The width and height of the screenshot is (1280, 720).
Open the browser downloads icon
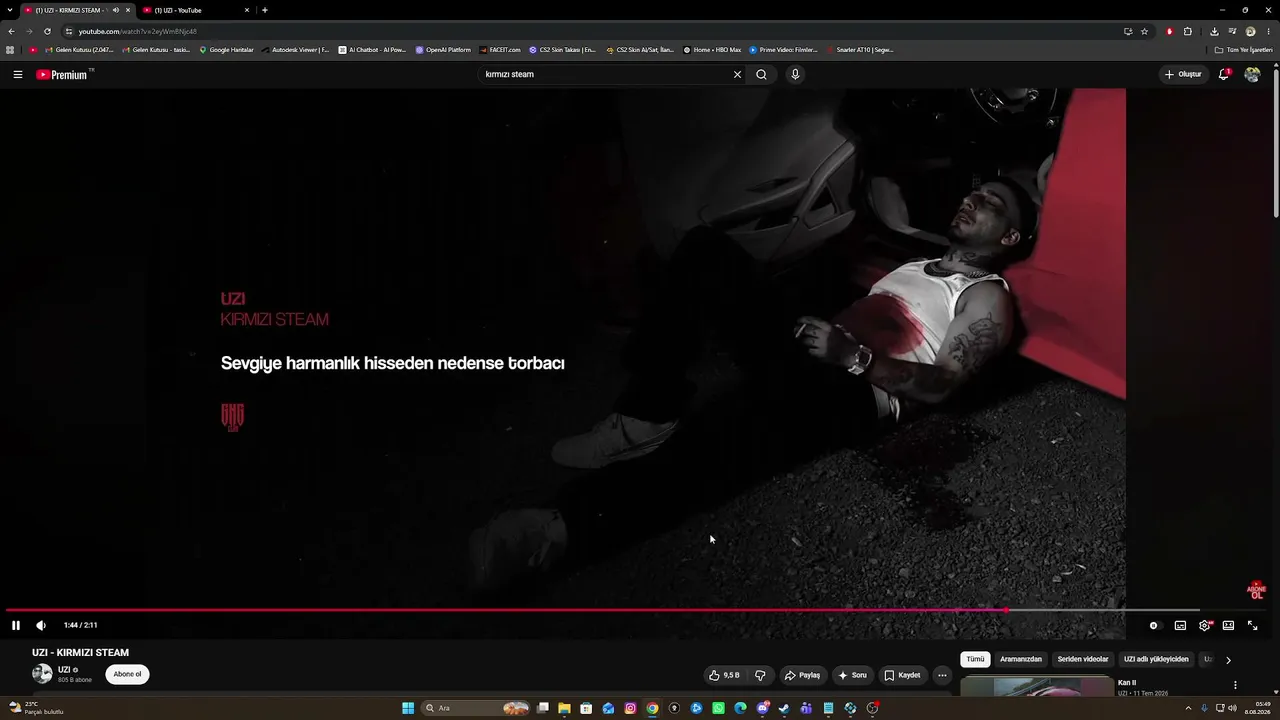point(1214,31)
